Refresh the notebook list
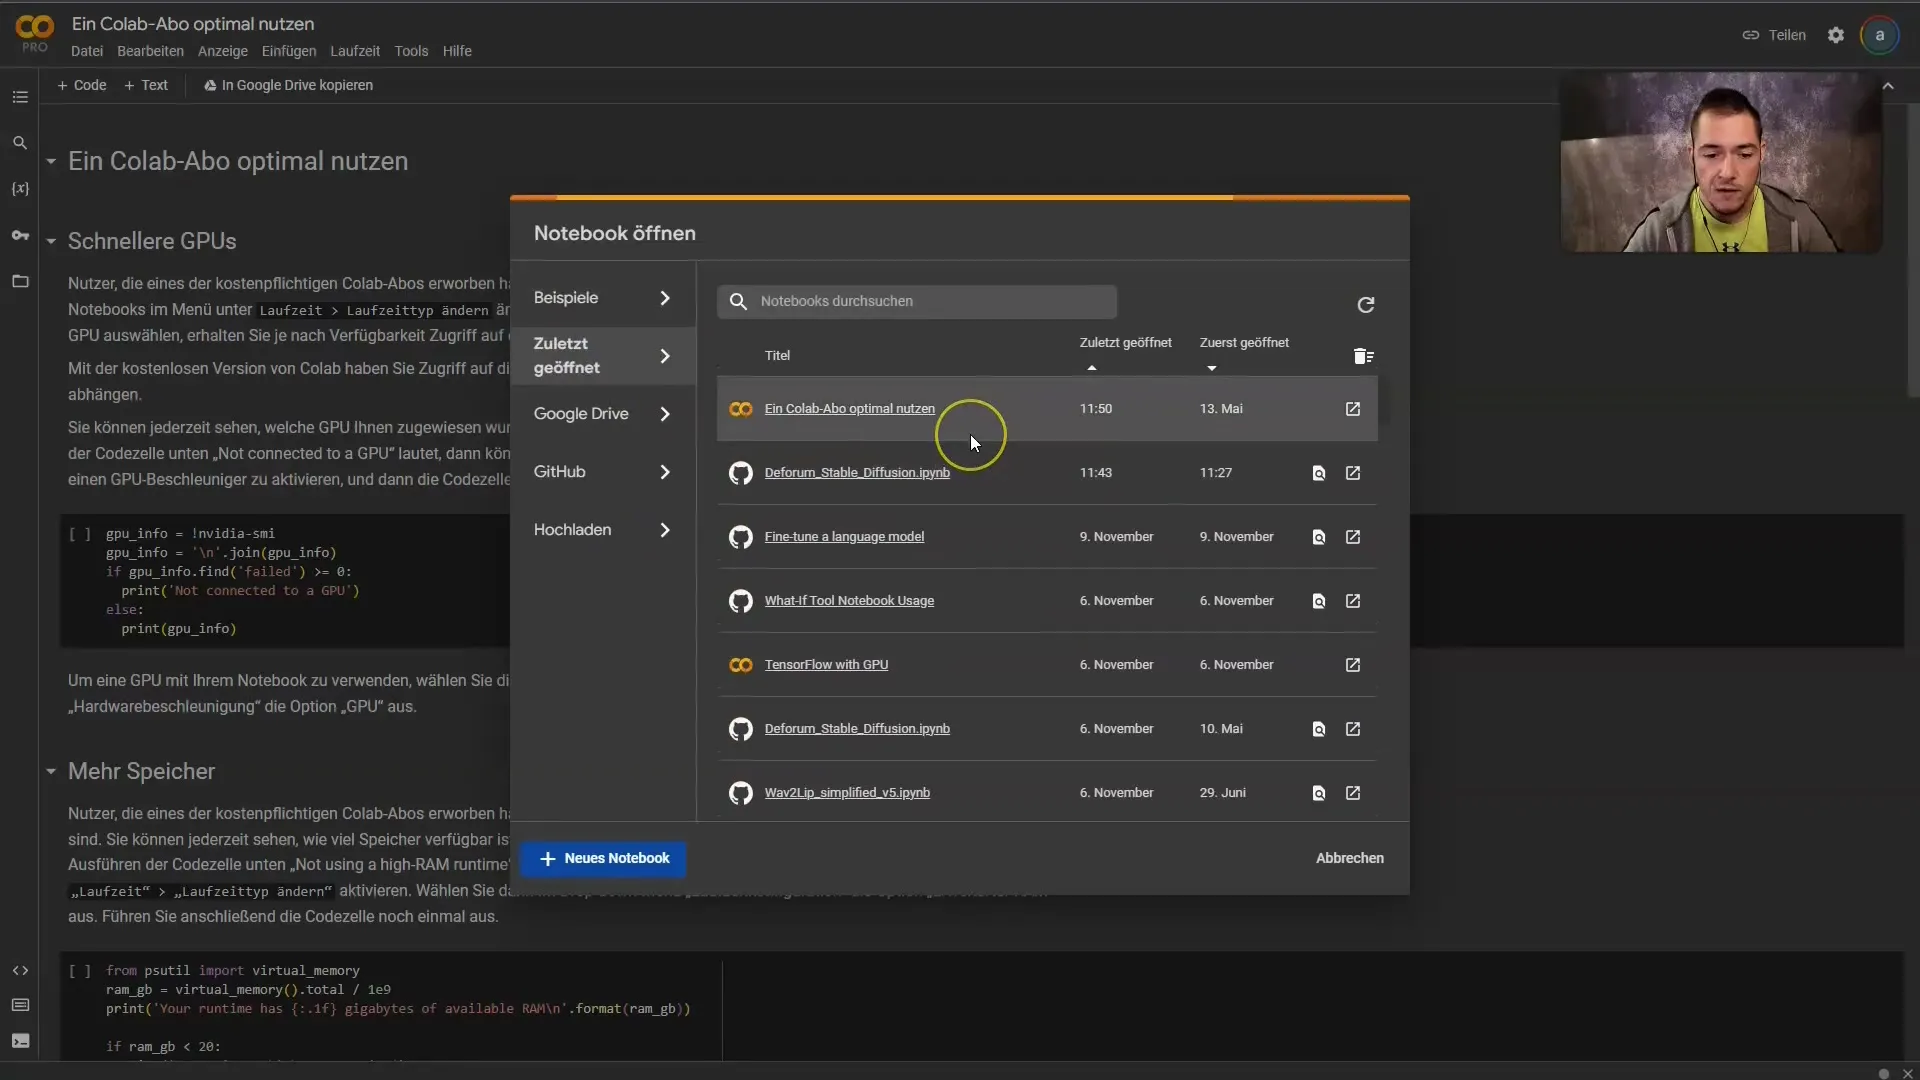This screenshot has width=1920, height=1080. (1365, 304)
